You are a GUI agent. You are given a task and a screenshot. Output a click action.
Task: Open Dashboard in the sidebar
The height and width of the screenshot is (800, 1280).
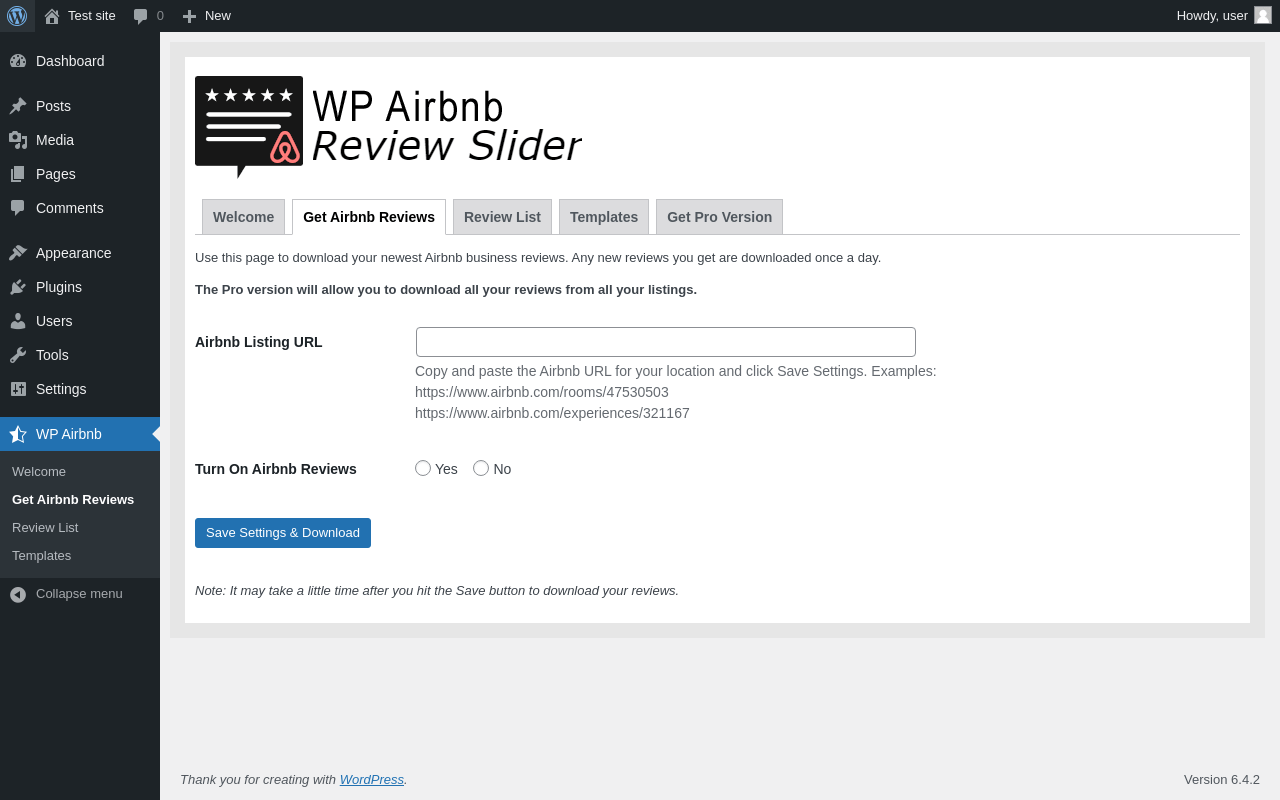(70, 61)
